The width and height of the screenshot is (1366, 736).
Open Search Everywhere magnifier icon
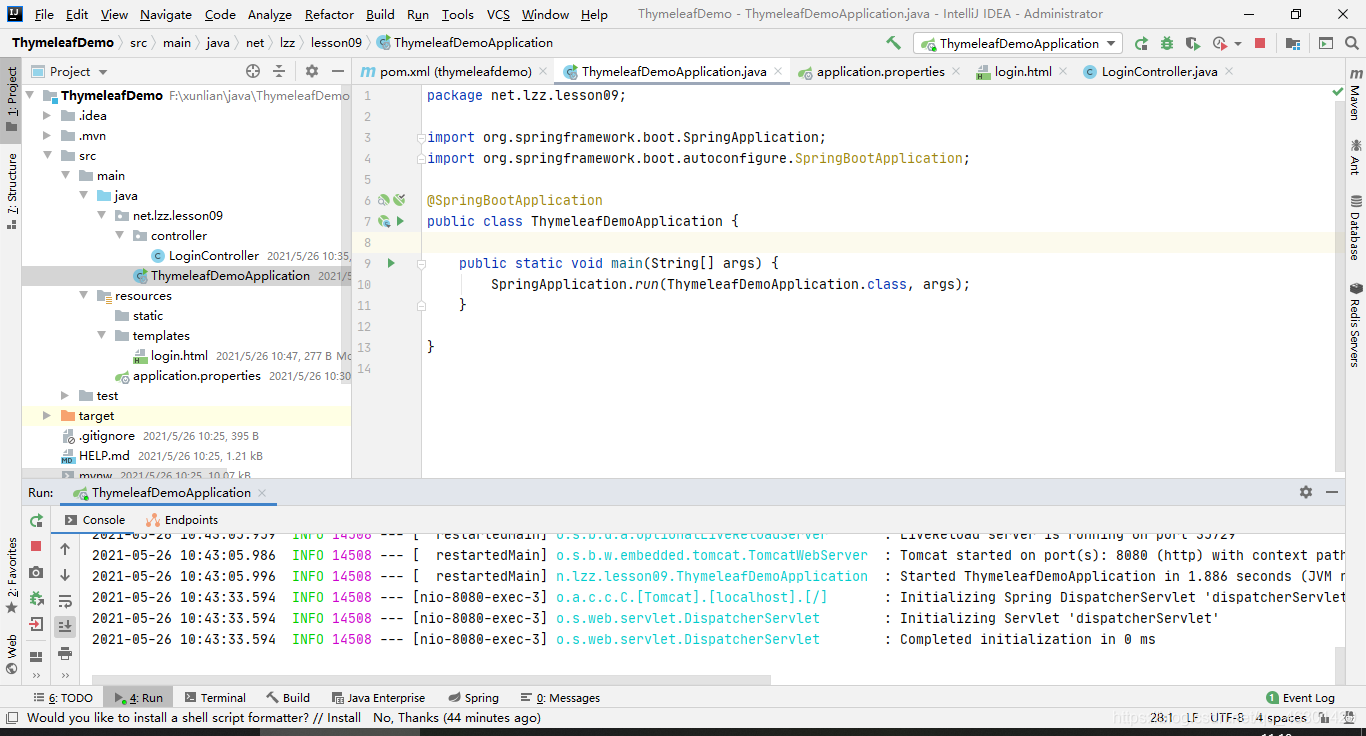tap(1352, 43)
